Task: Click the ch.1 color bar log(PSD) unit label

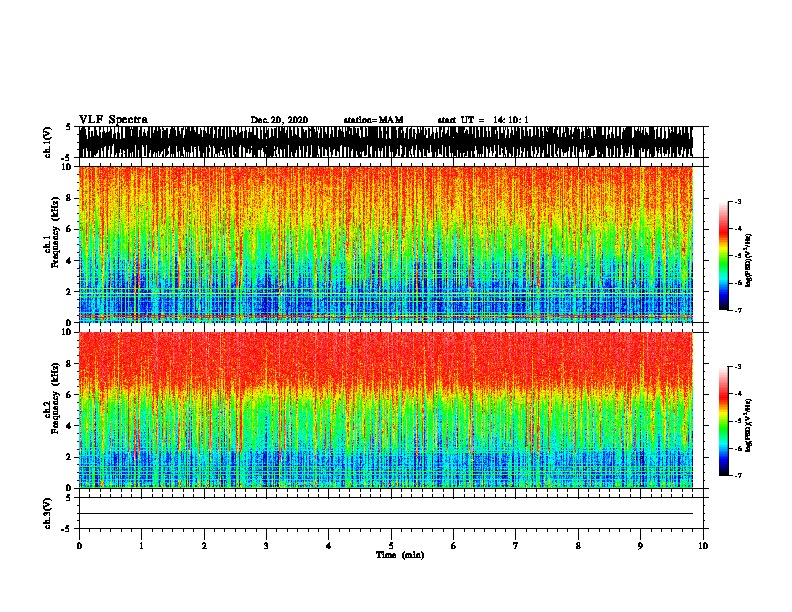Action: coord(749,260)
